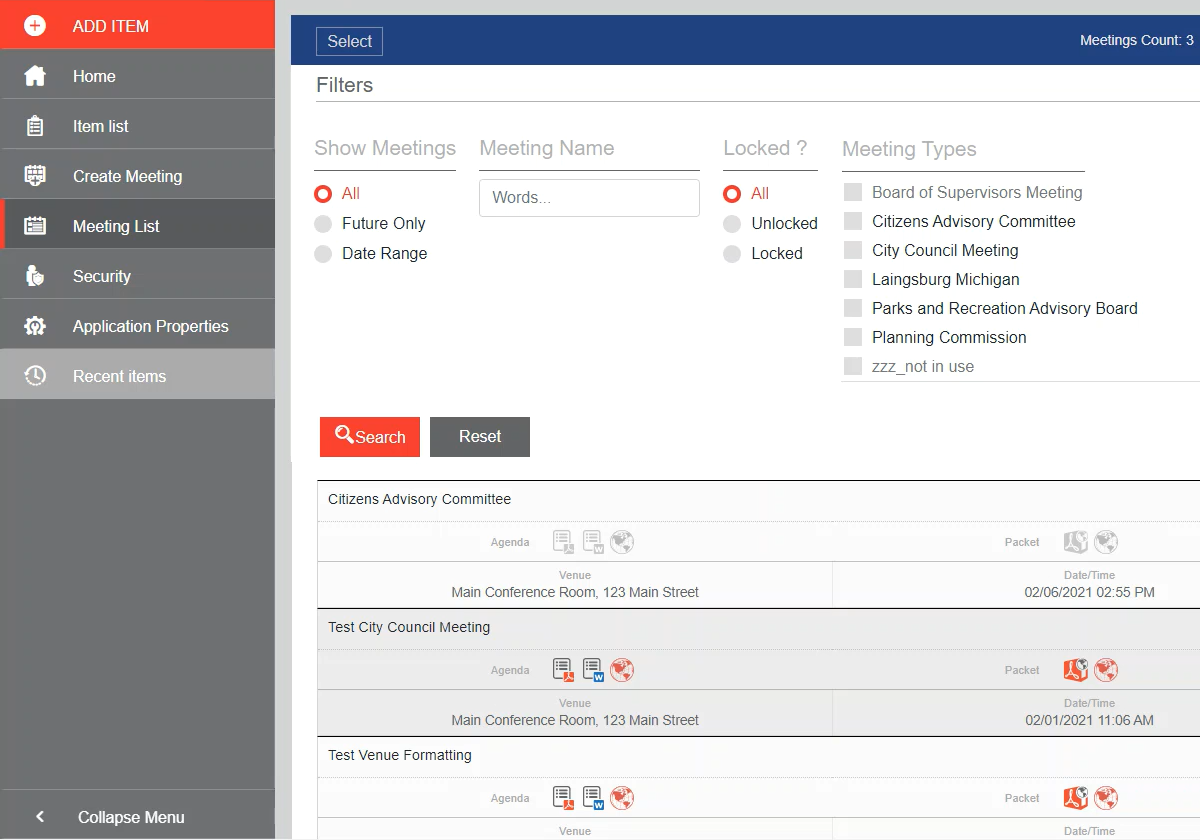Check the Board of Supervisors Meeting box
This screenshot has height=840, width=1200.
click(853, 192)
